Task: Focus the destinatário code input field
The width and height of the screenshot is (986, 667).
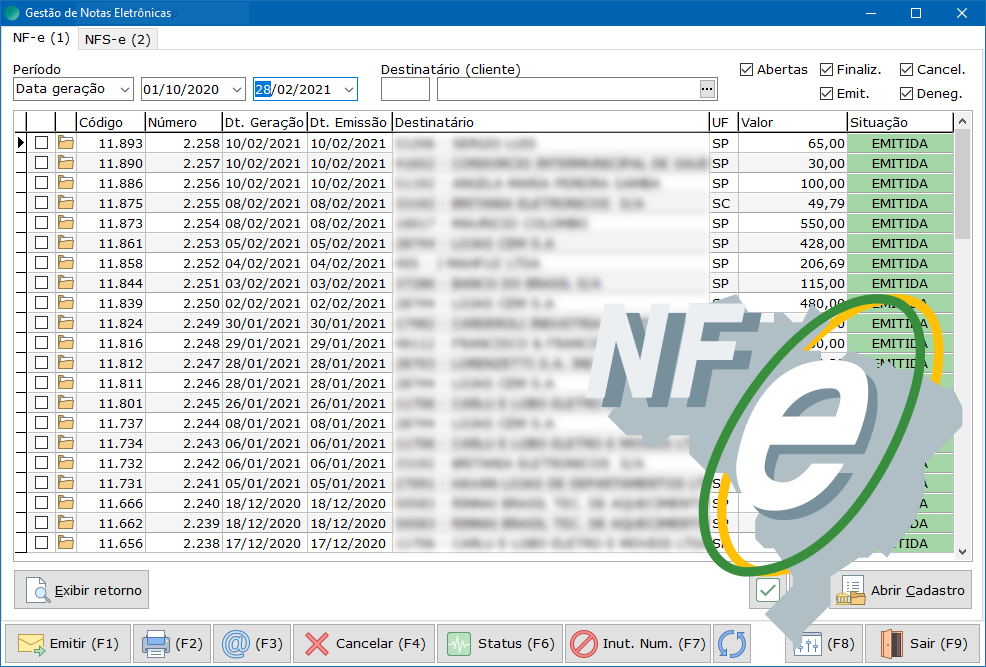Action: 406,89
